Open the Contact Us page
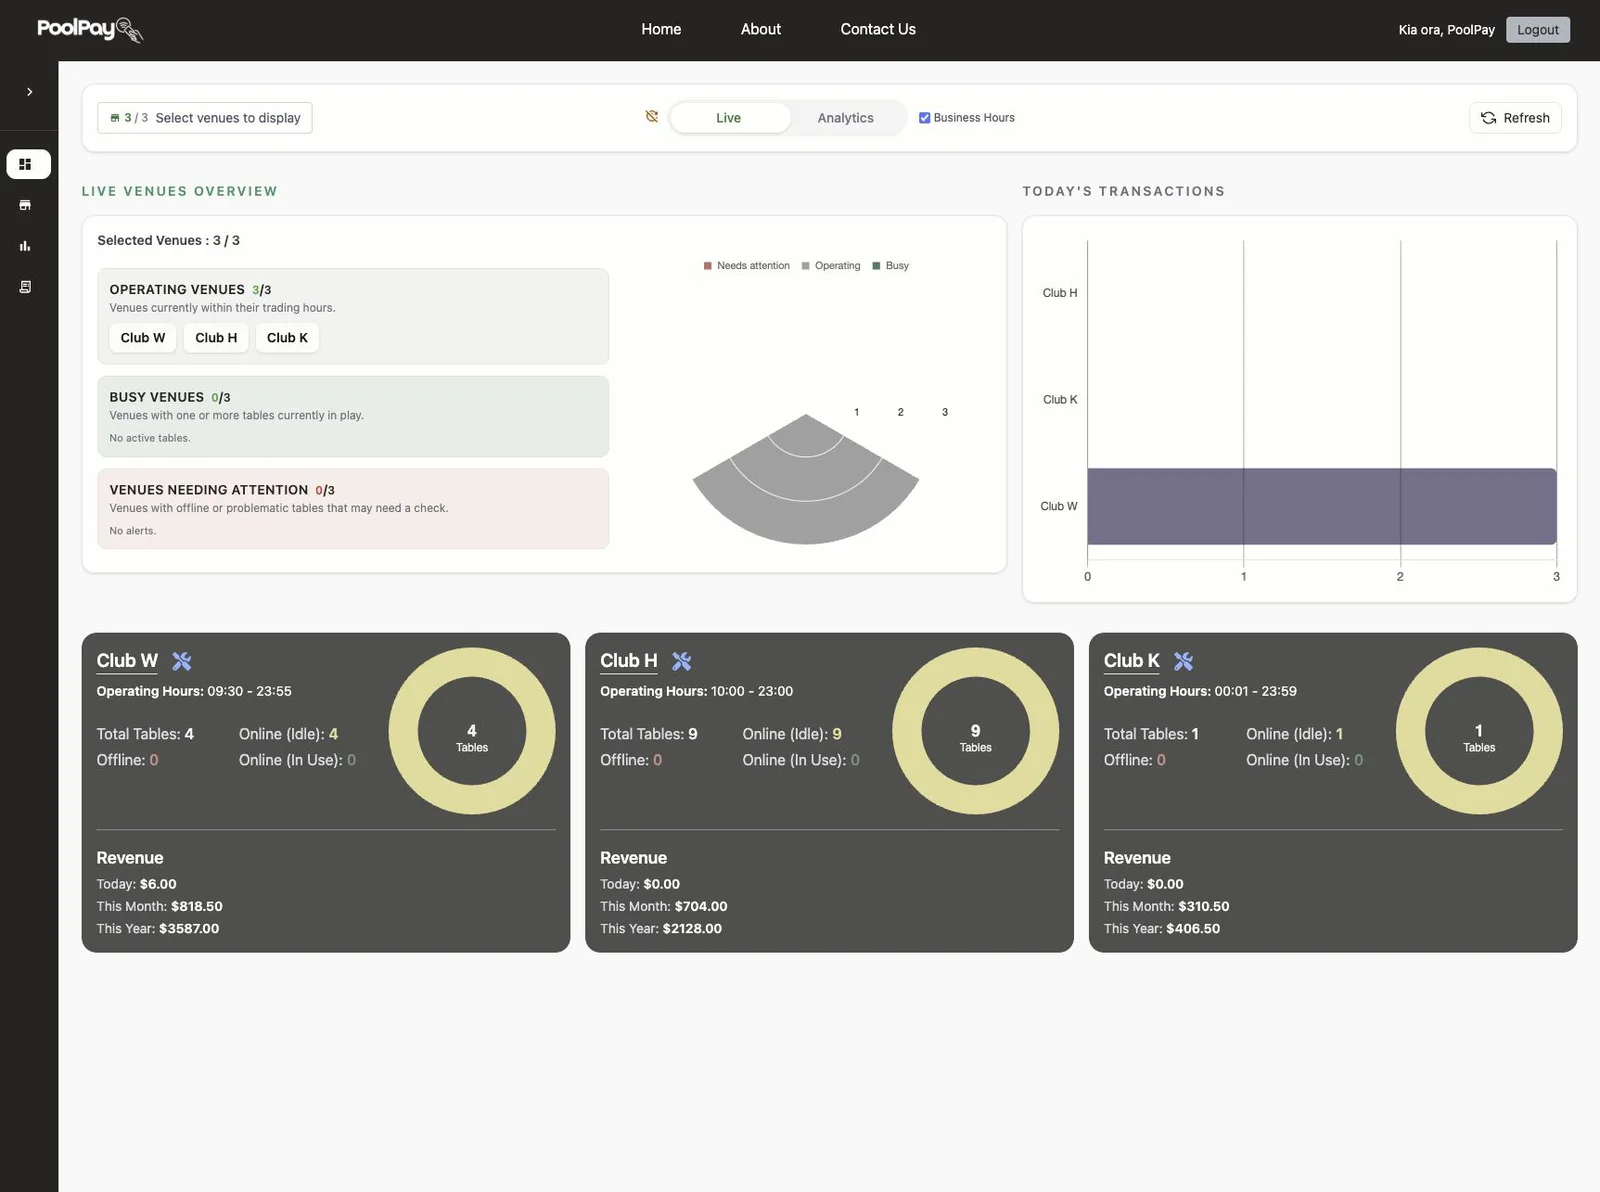Screen dimensions: 1600x1192 [x=878, y=29]
